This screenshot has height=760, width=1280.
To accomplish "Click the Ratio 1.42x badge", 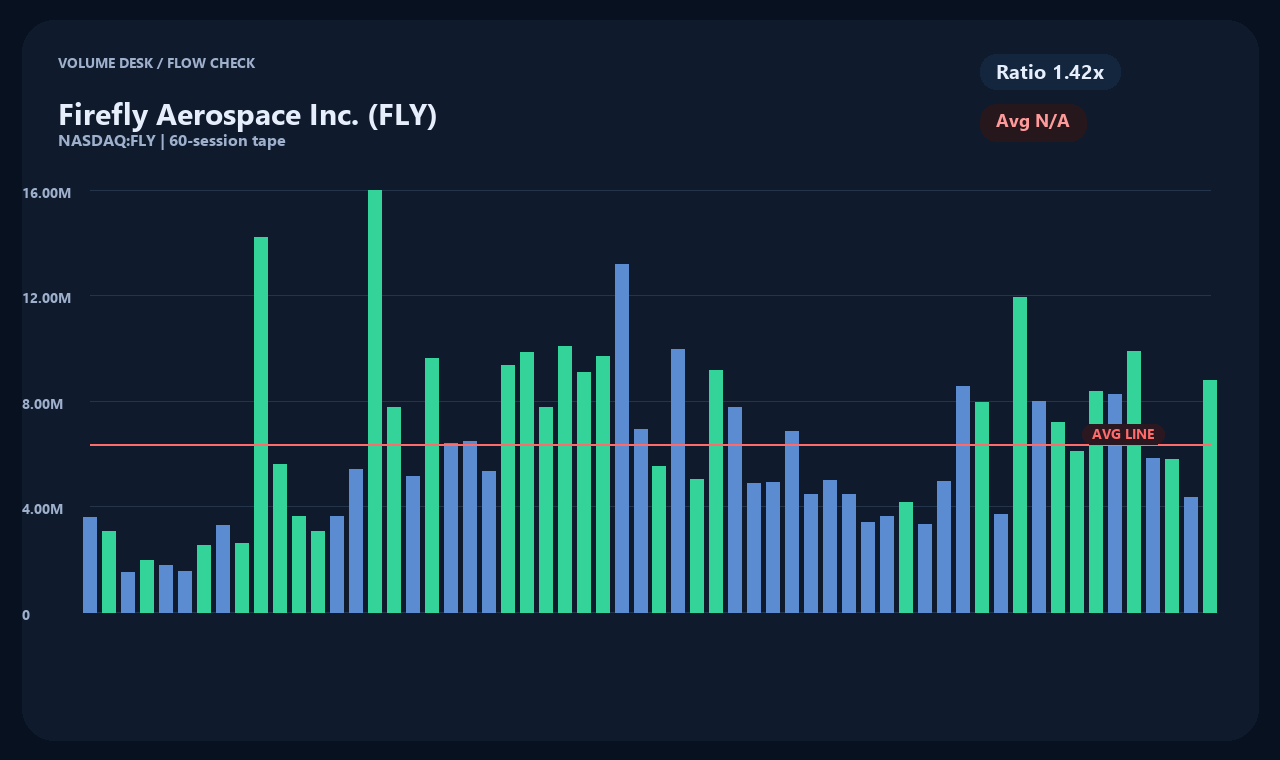I will click(1050, 72).
